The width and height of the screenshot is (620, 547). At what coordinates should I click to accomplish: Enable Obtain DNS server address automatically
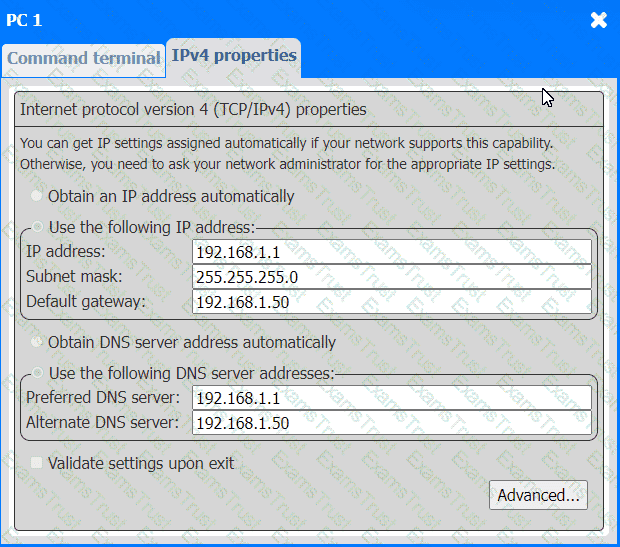(38, 342)
